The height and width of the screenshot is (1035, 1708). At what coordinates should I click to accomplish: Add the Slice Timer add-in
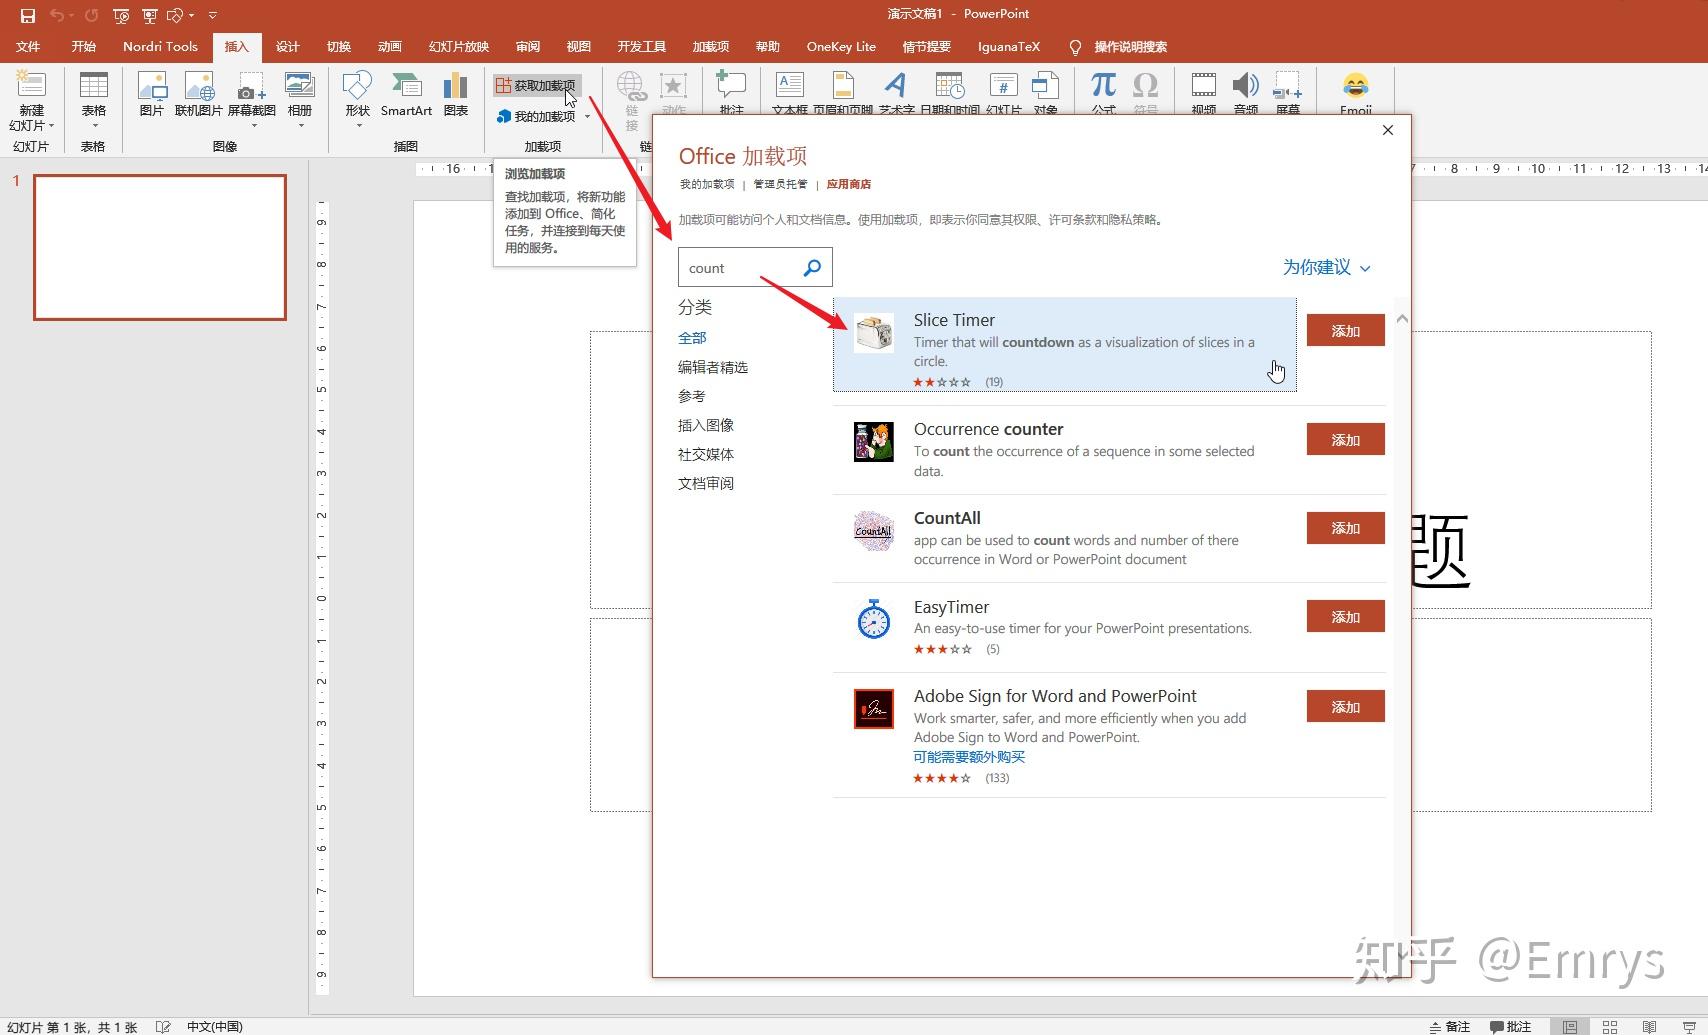pyautogui.click(x=1345, y=330)
